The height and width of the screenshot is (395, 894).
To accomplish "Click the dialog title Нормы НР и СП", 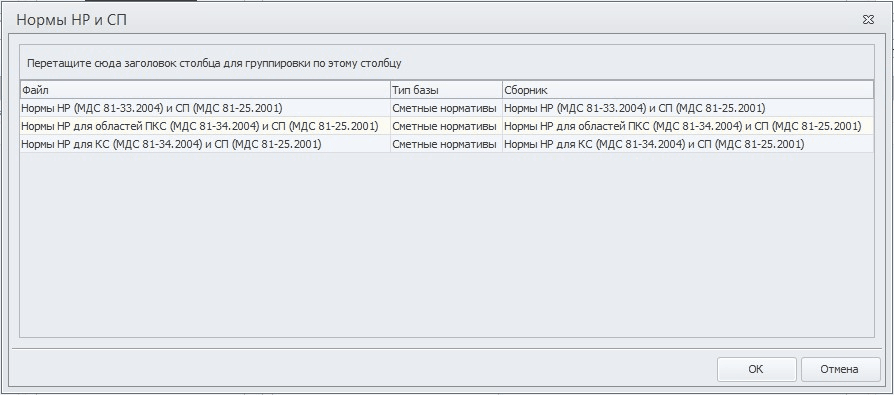I will 71,21.
